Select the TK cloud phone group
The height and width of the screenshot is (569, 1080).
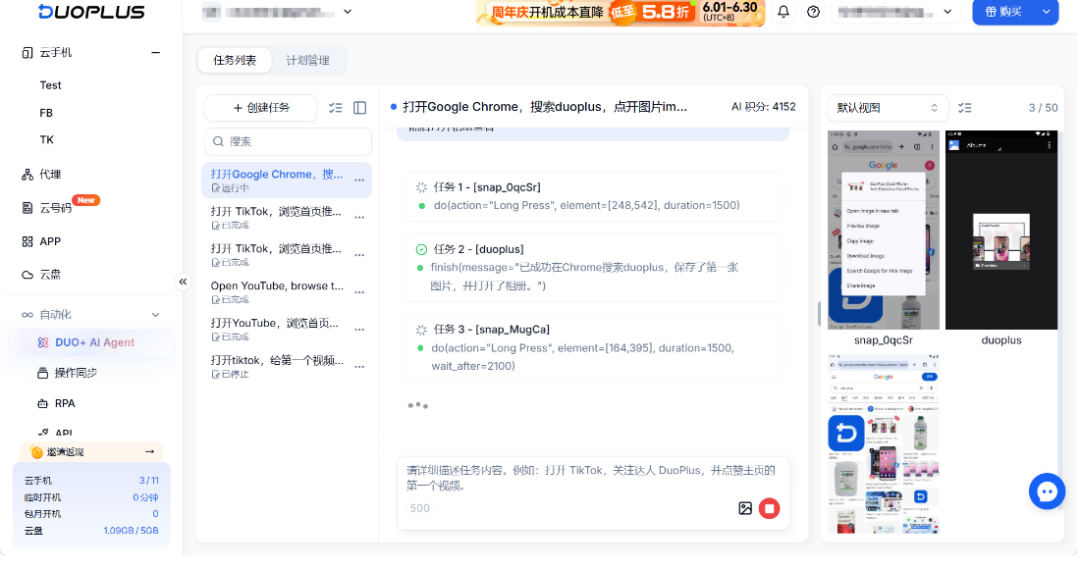point(46,139)
